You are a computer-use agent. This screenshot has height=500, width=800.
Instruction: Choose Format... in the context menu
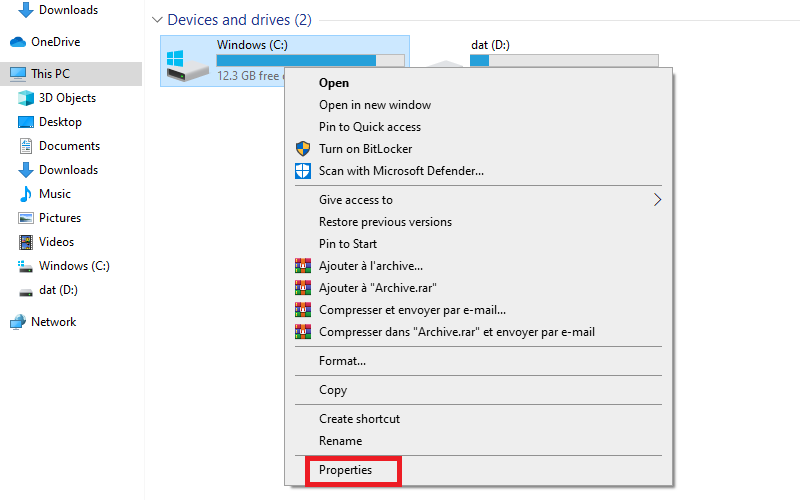point(342,361)
